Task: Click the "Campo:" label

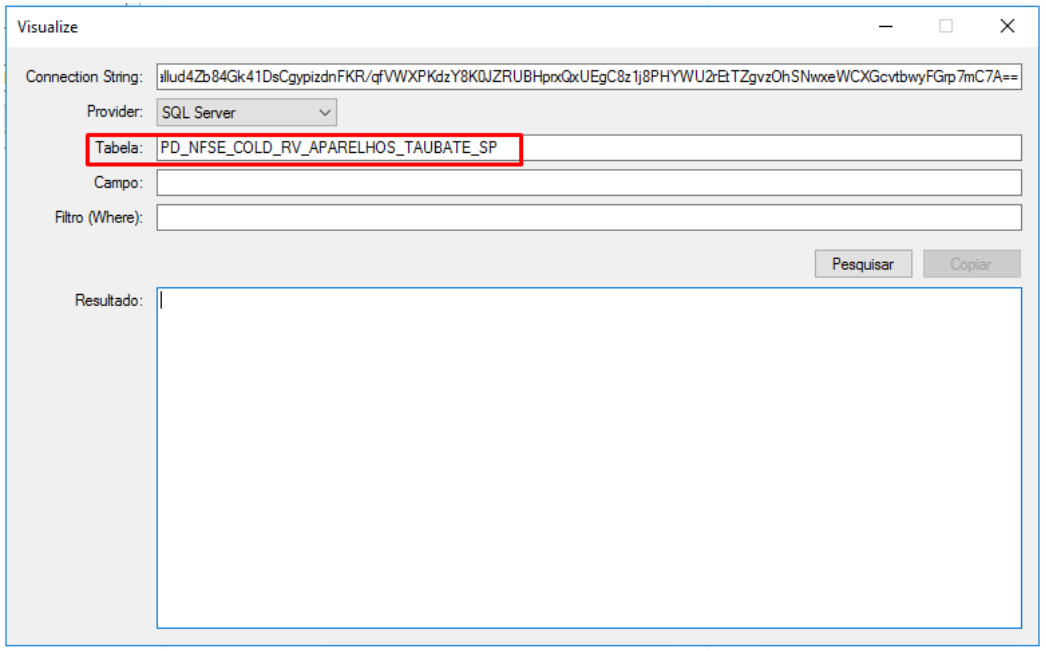Action: point(118,183)
